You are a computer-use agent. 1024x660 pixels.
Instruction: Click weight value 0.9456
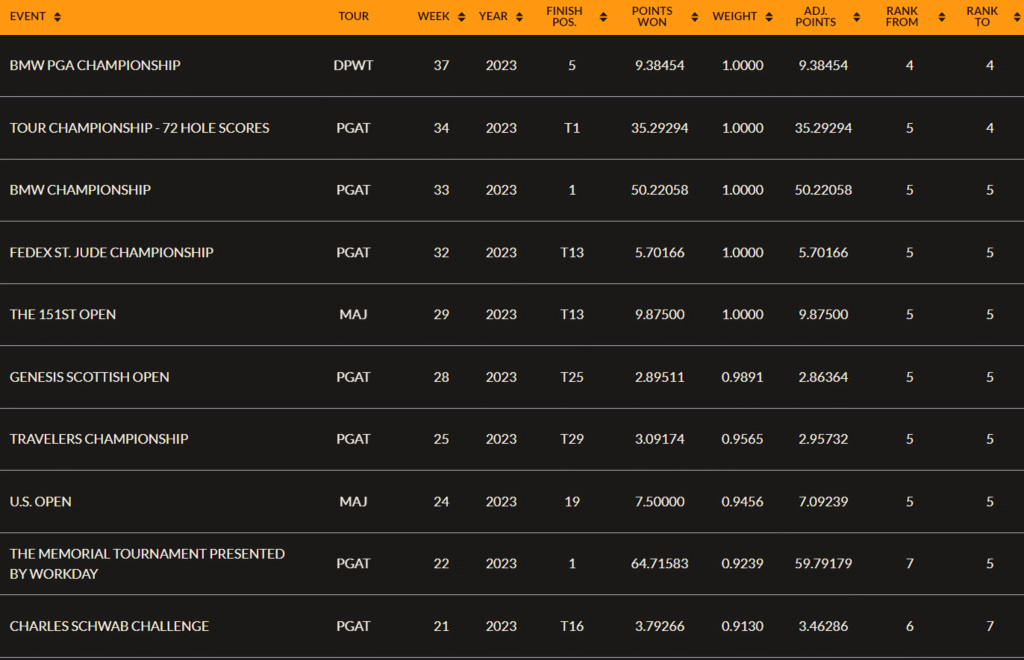(743, 502)
